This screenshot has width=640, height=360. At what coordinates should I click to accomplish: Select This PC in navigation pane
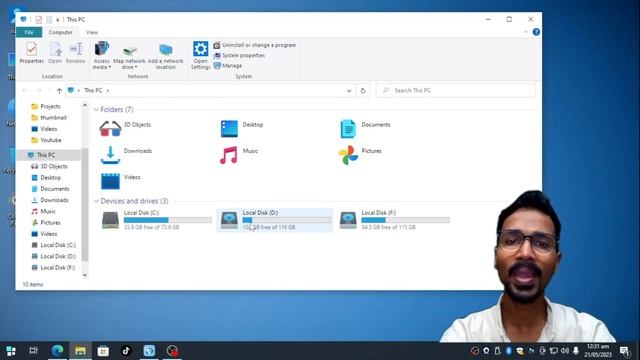pos(46,155)
